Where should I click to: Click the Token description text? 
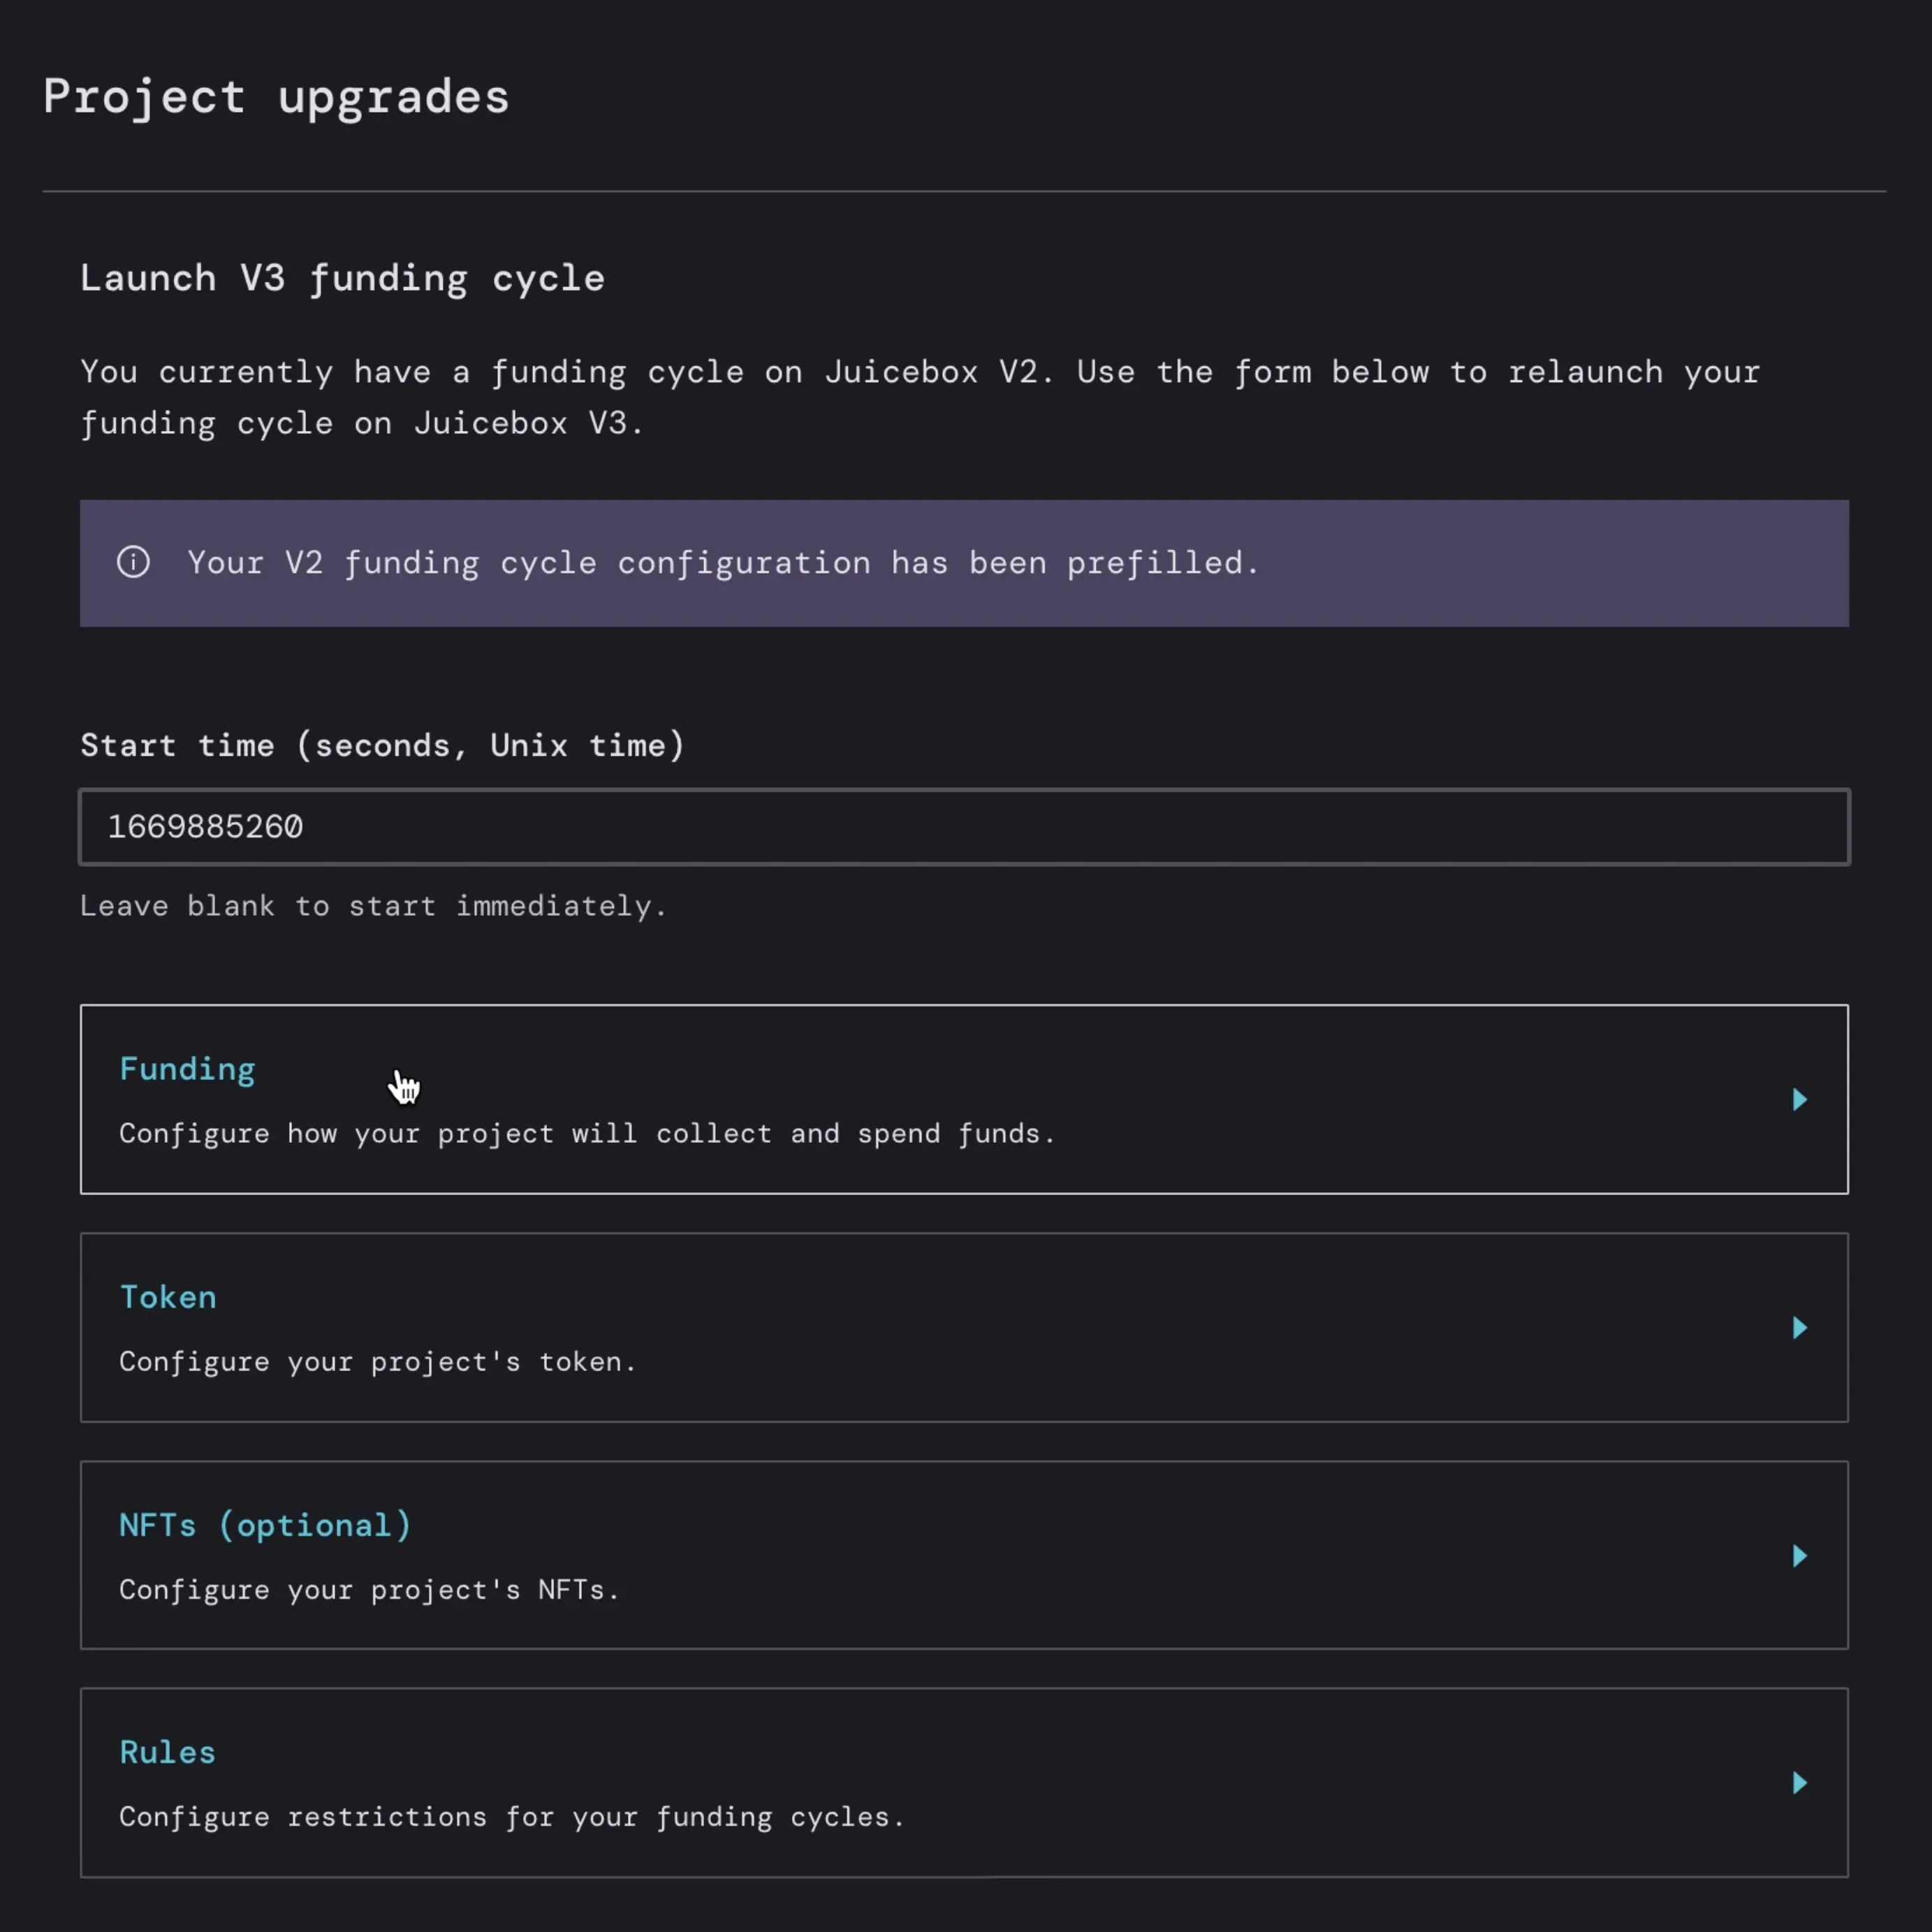378,1361
